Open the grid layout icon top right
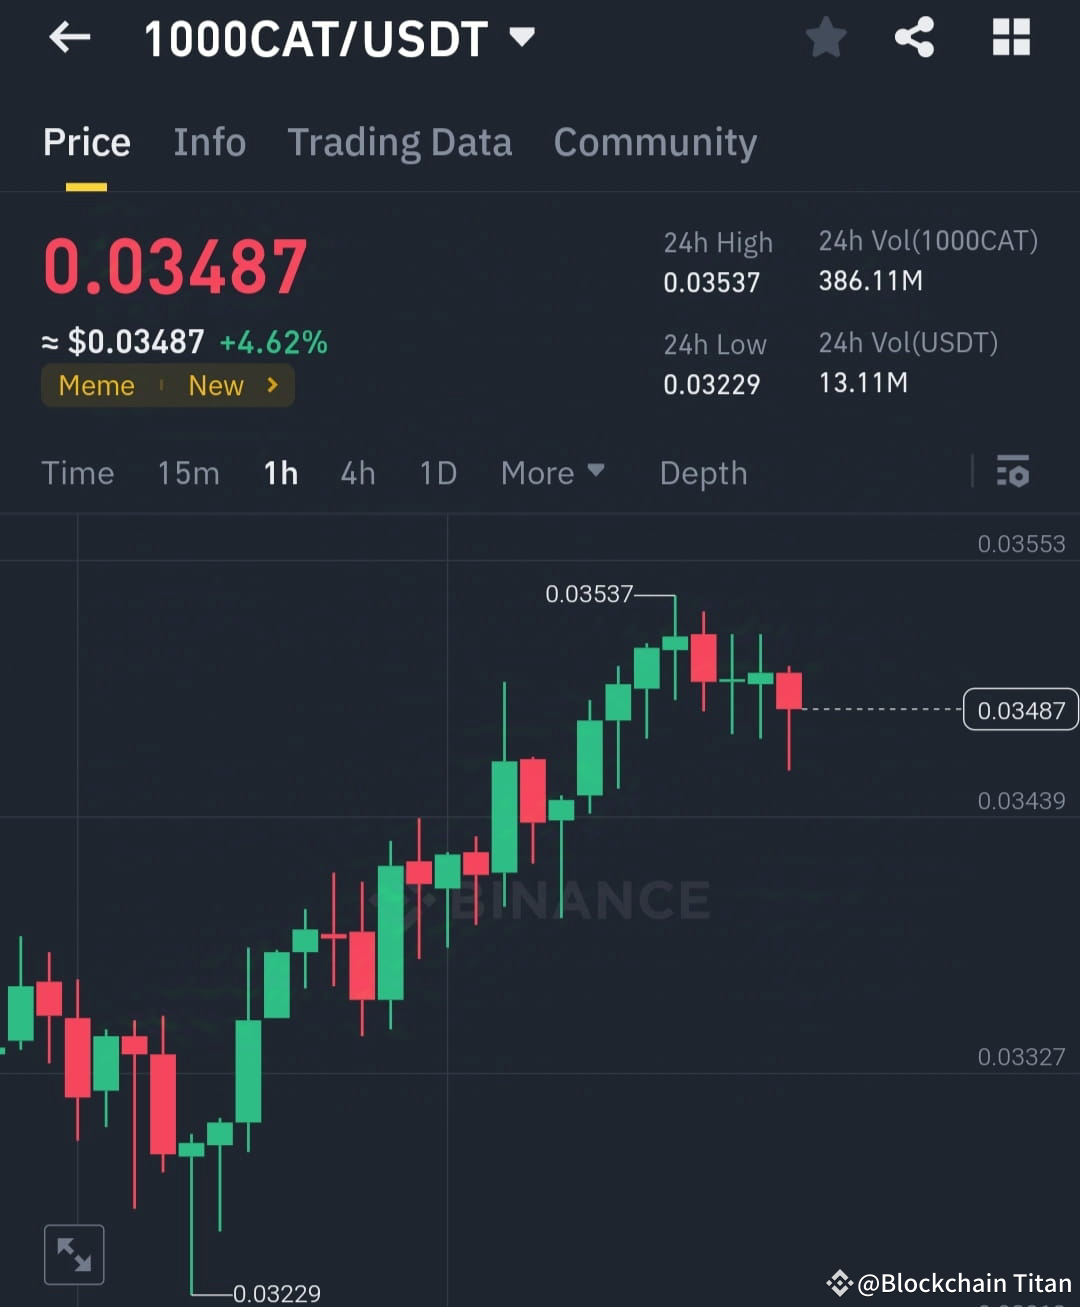The image size is (1080, 1307). tap(1011, 37)
